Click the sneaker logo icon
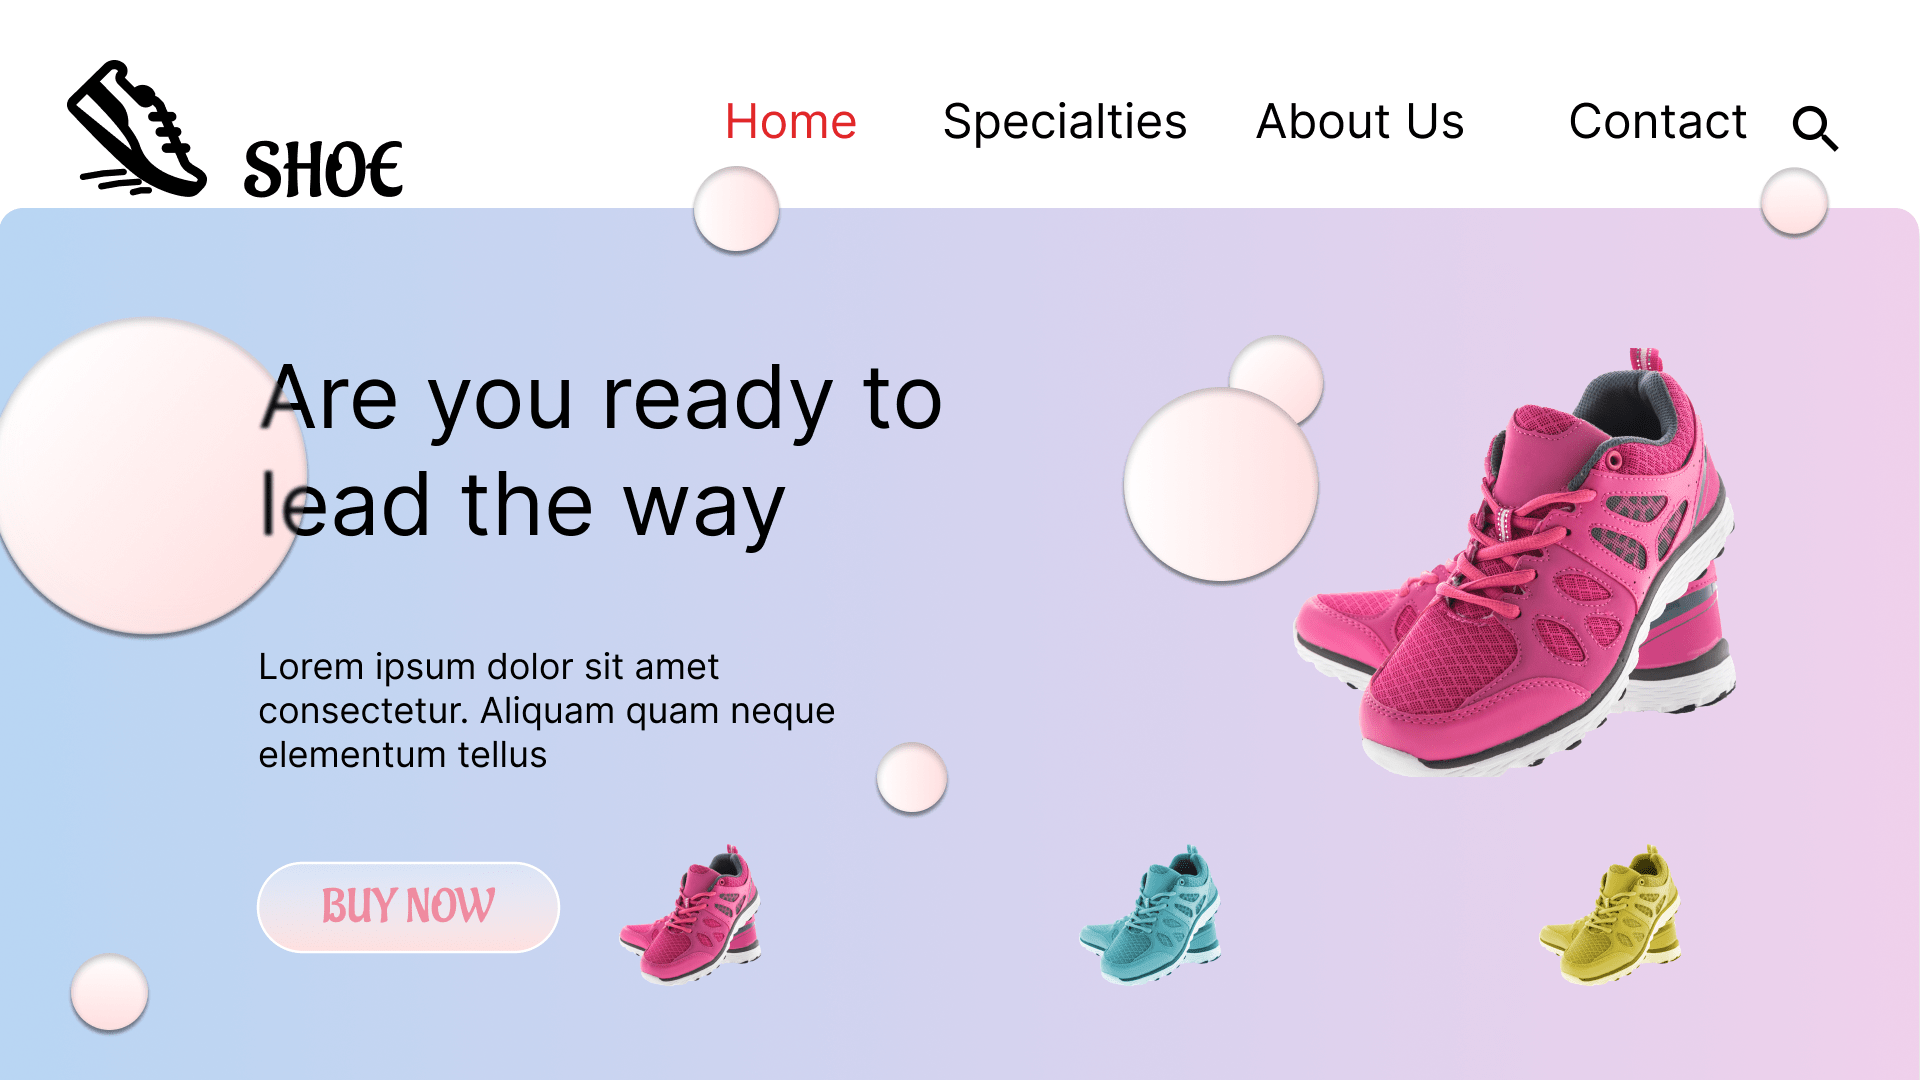1920x1080 pixels. click(x=137, y=128)
